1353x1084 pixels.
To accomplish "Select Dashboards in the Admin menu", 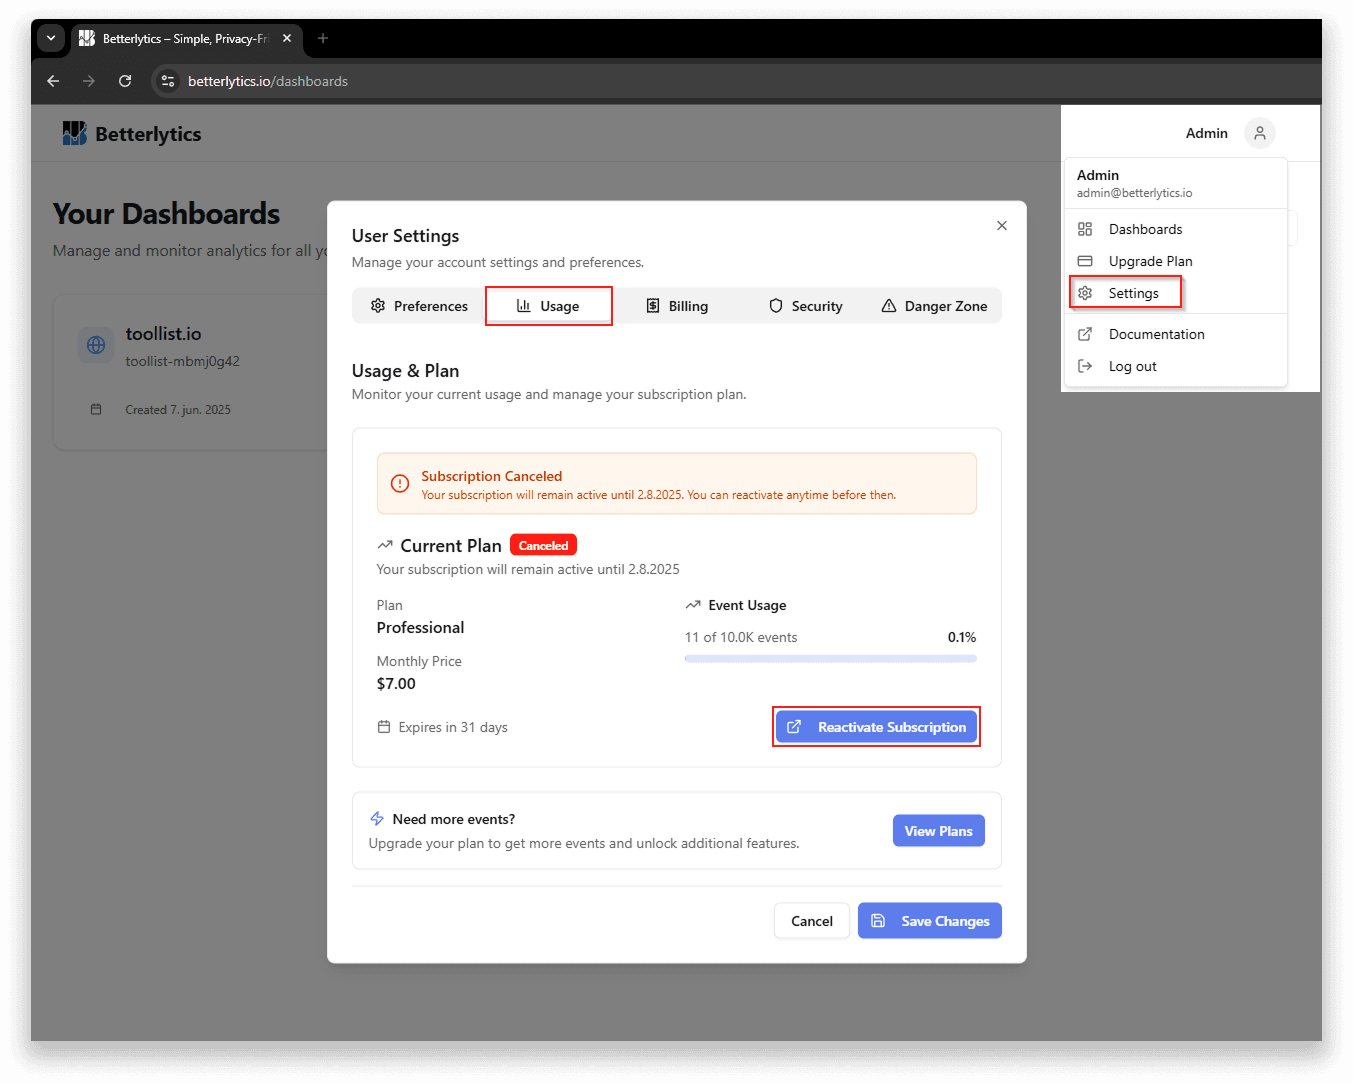I will (x=1175, y=229).
